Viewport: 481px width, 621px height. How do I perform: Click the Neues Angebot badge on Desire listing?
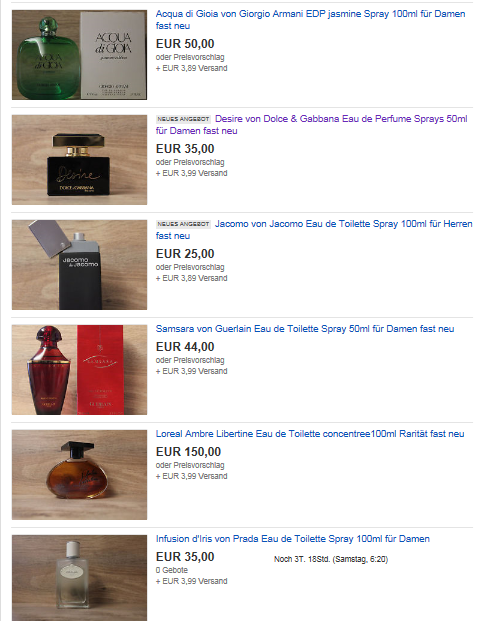pyautogui.click(x=183, y=119)
